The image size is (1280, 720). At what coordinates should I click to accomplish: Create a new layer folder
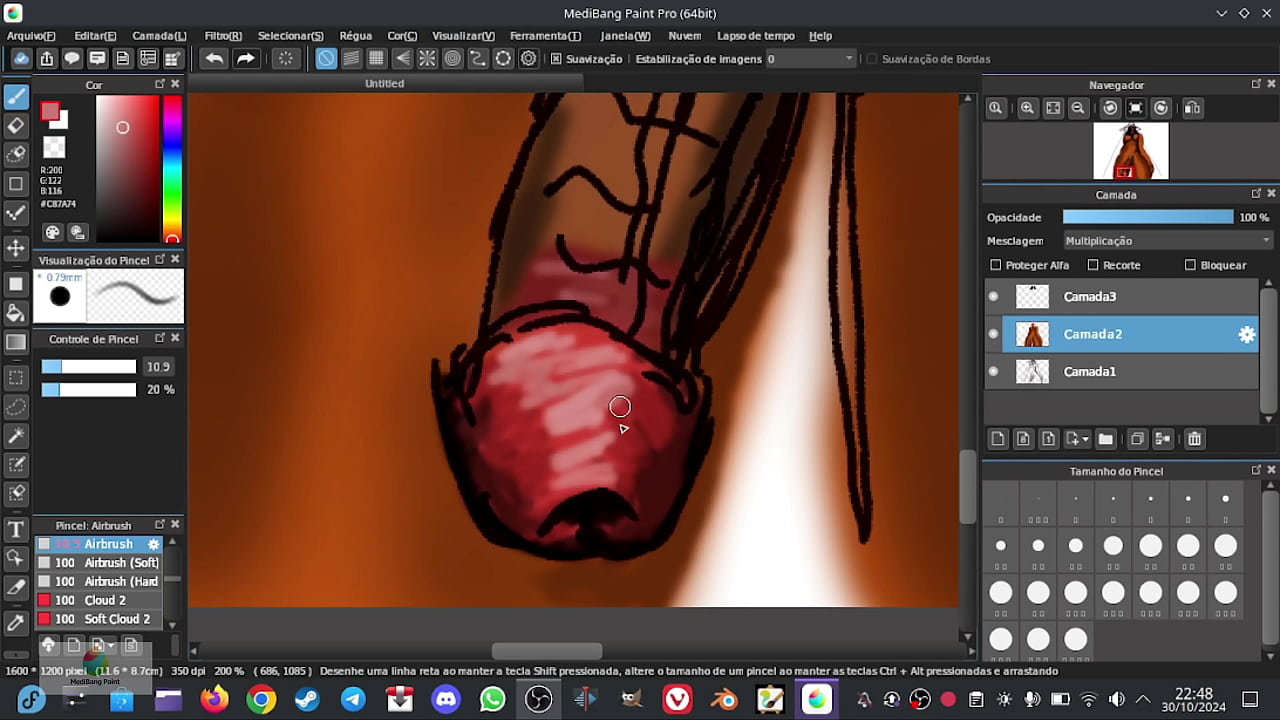pyautogui.click(x=1105, y=439)
